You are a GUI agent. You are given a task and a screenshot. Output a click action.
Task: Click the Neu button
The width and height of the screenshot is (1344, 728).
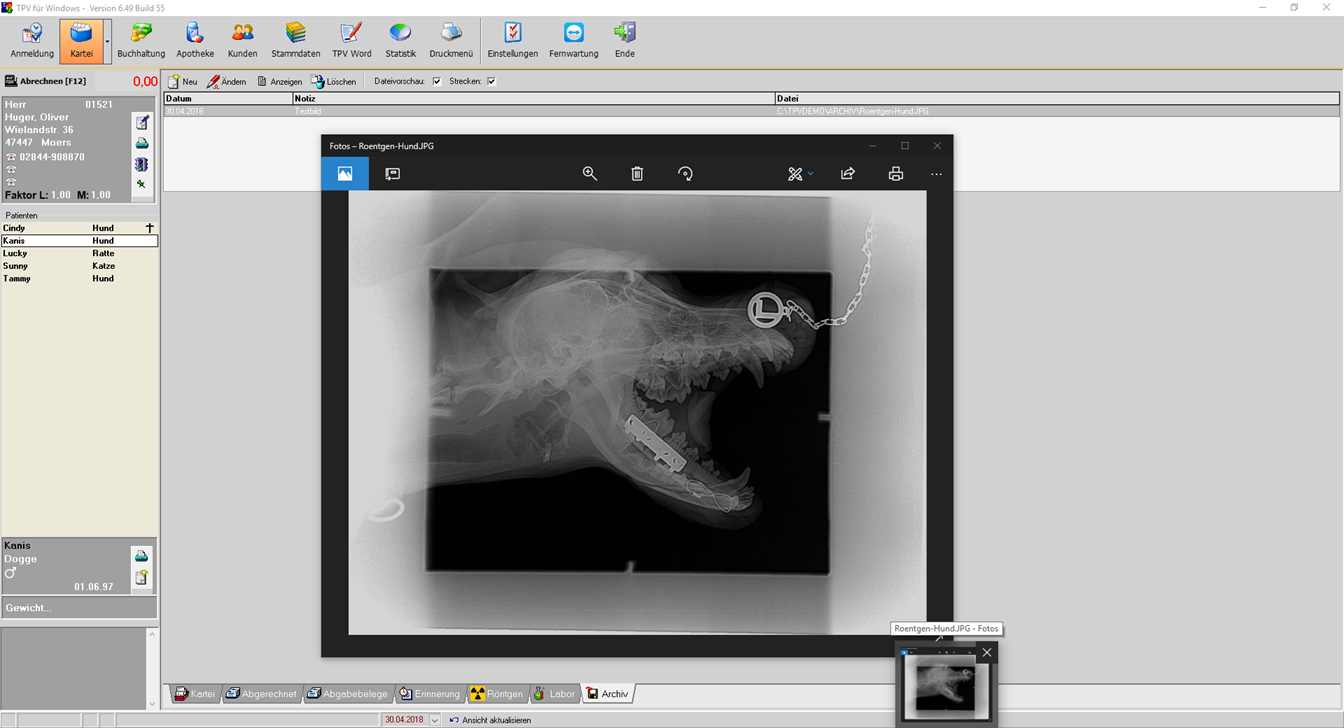[x=182, y=82]
